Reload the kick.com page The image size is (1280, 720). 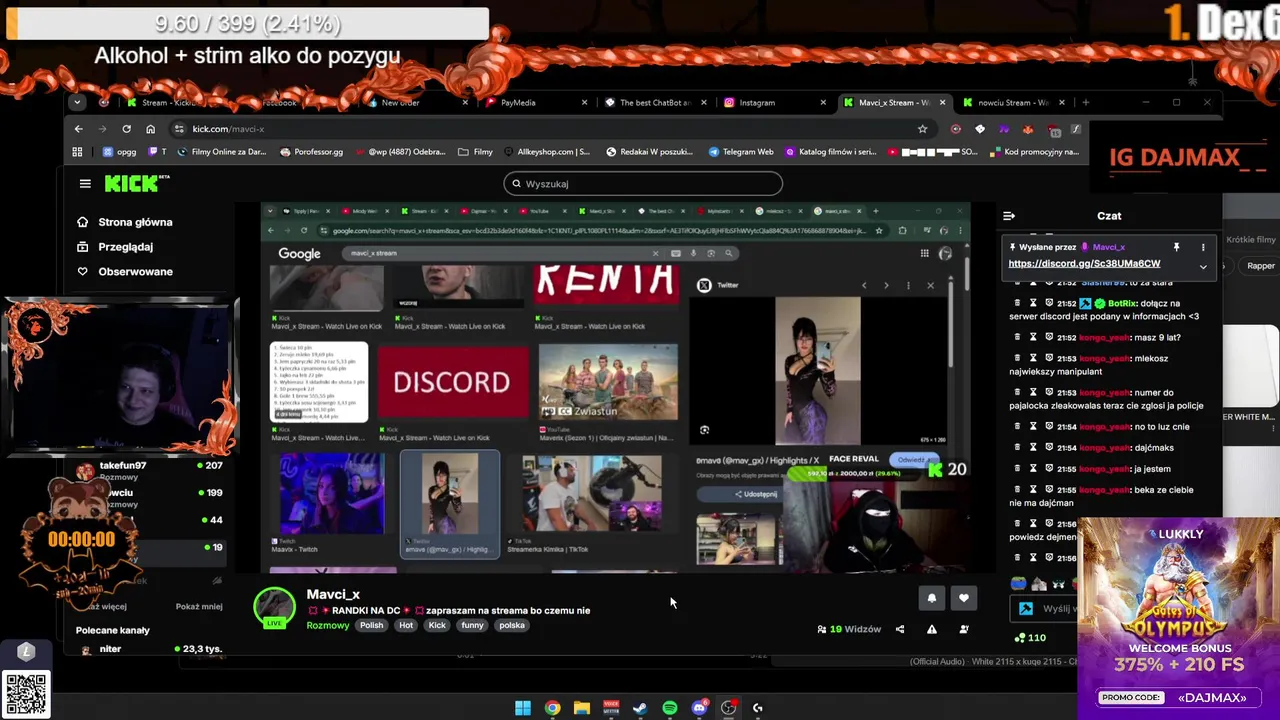tap(126, 129)
